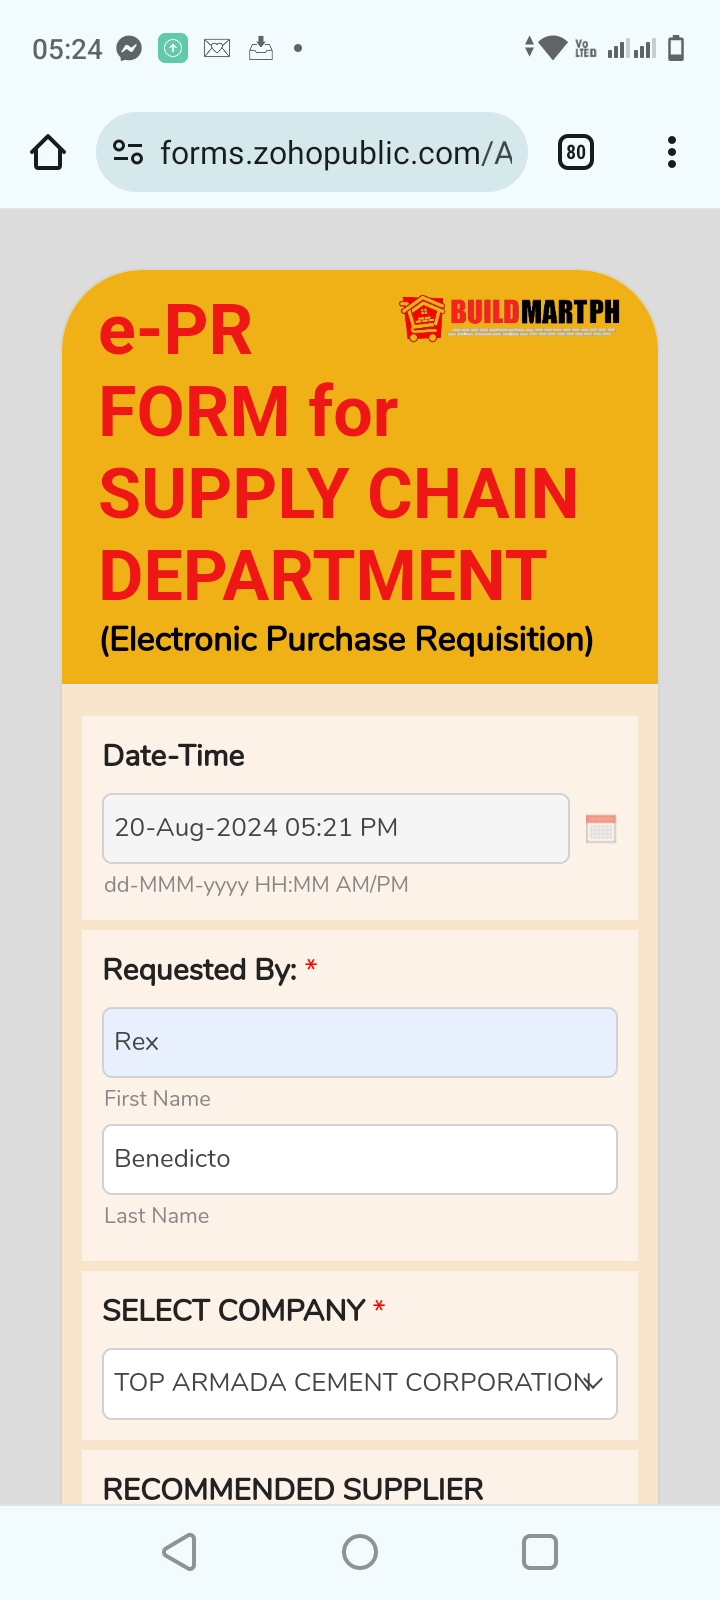Focus the First Name field containing Rex
This screenshot has height=1600, width=720.
click(360, 1042)
